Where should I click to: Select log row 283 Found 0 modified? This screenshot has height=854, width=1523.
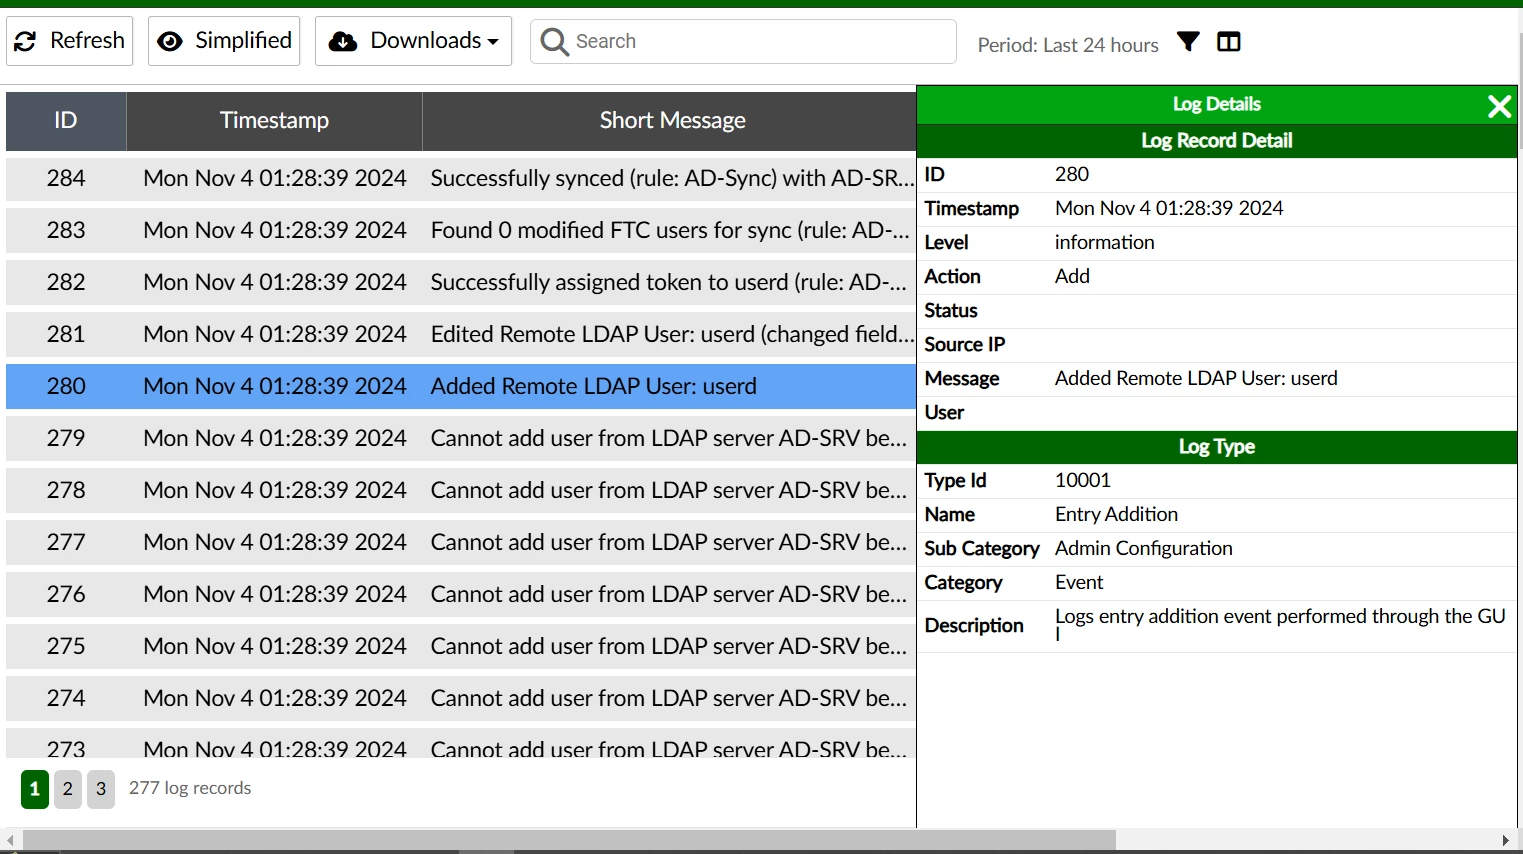pyautogui.click(x=461, y=230)
